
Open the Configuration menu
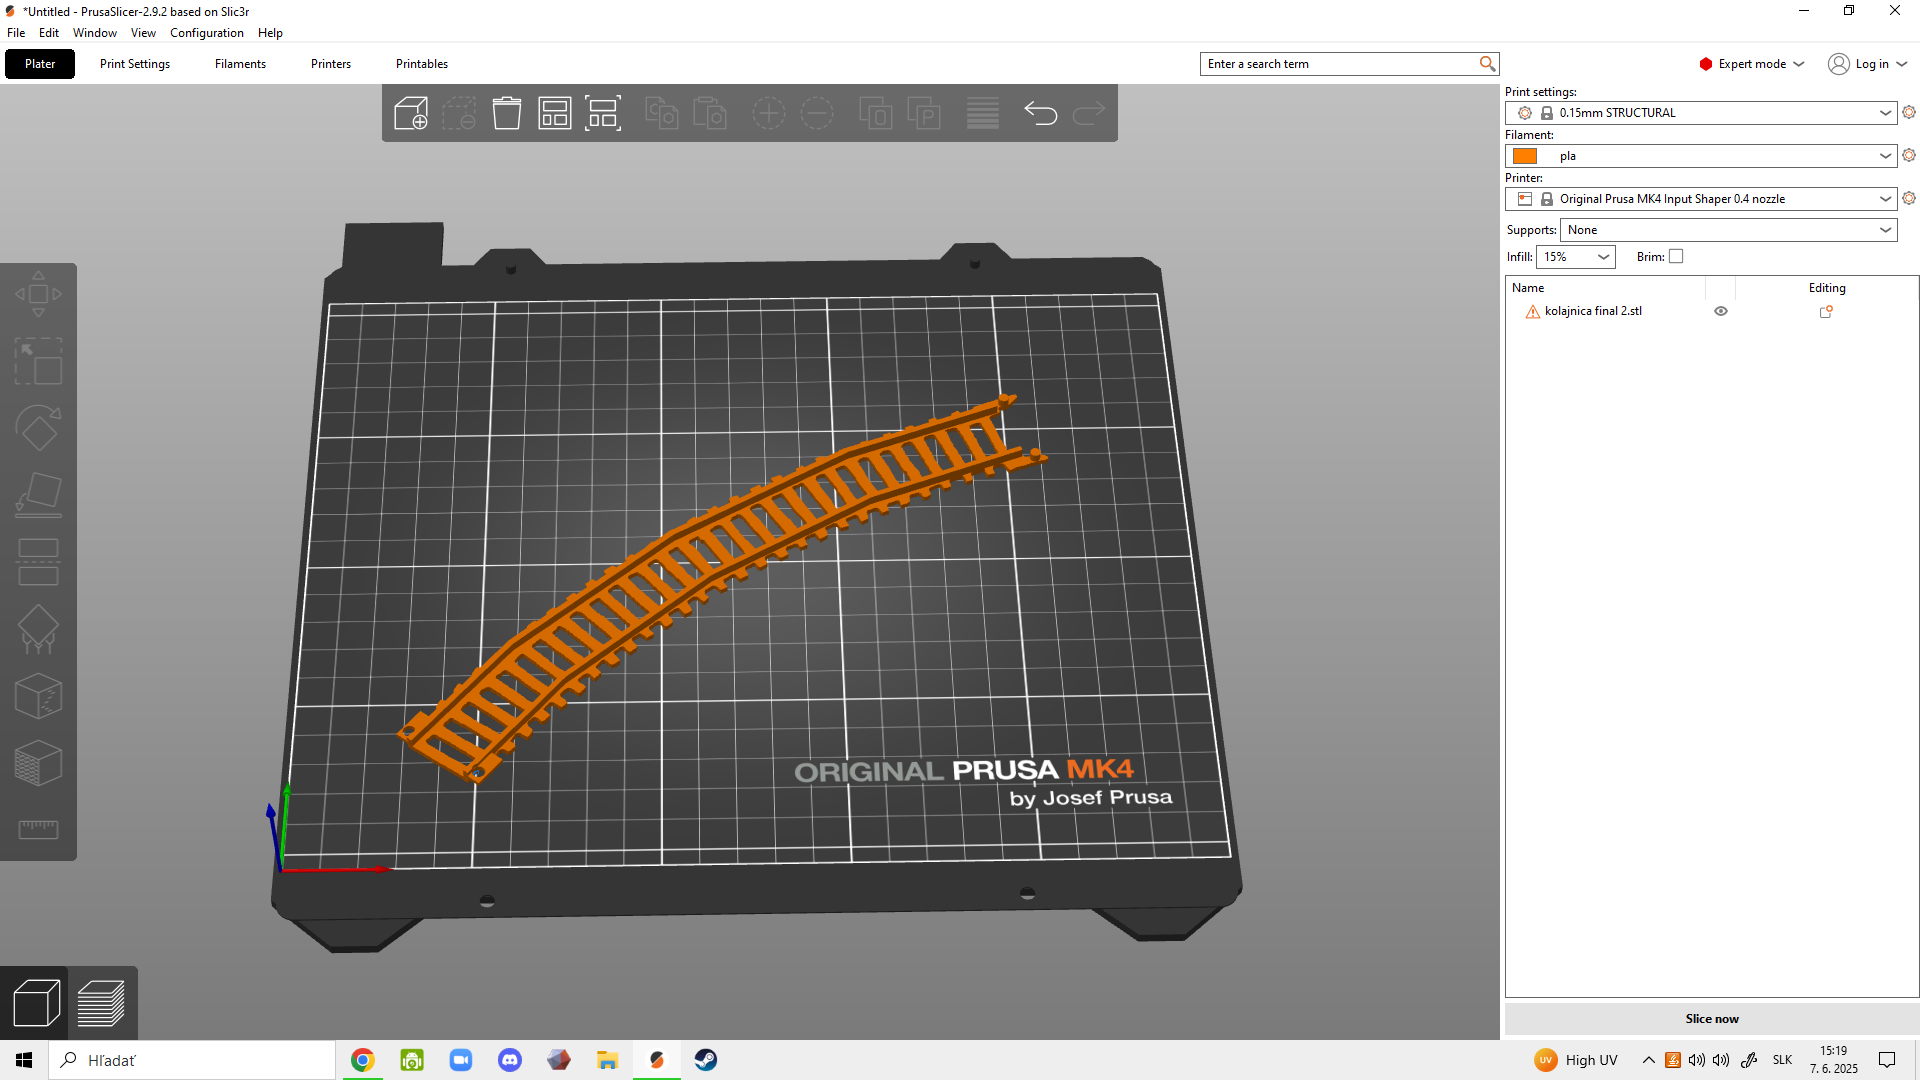coord(207,33)
